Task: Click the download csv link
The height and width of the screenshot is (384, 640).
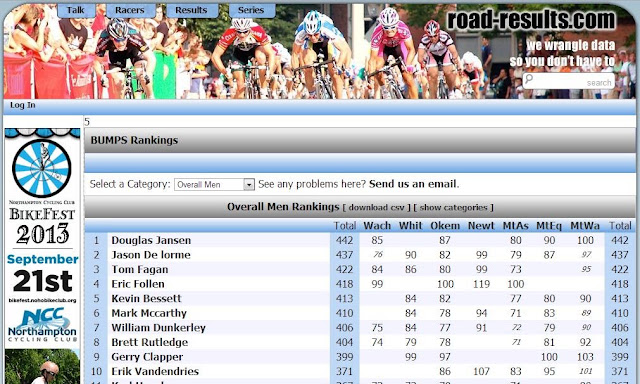Action: click(376, 207)
